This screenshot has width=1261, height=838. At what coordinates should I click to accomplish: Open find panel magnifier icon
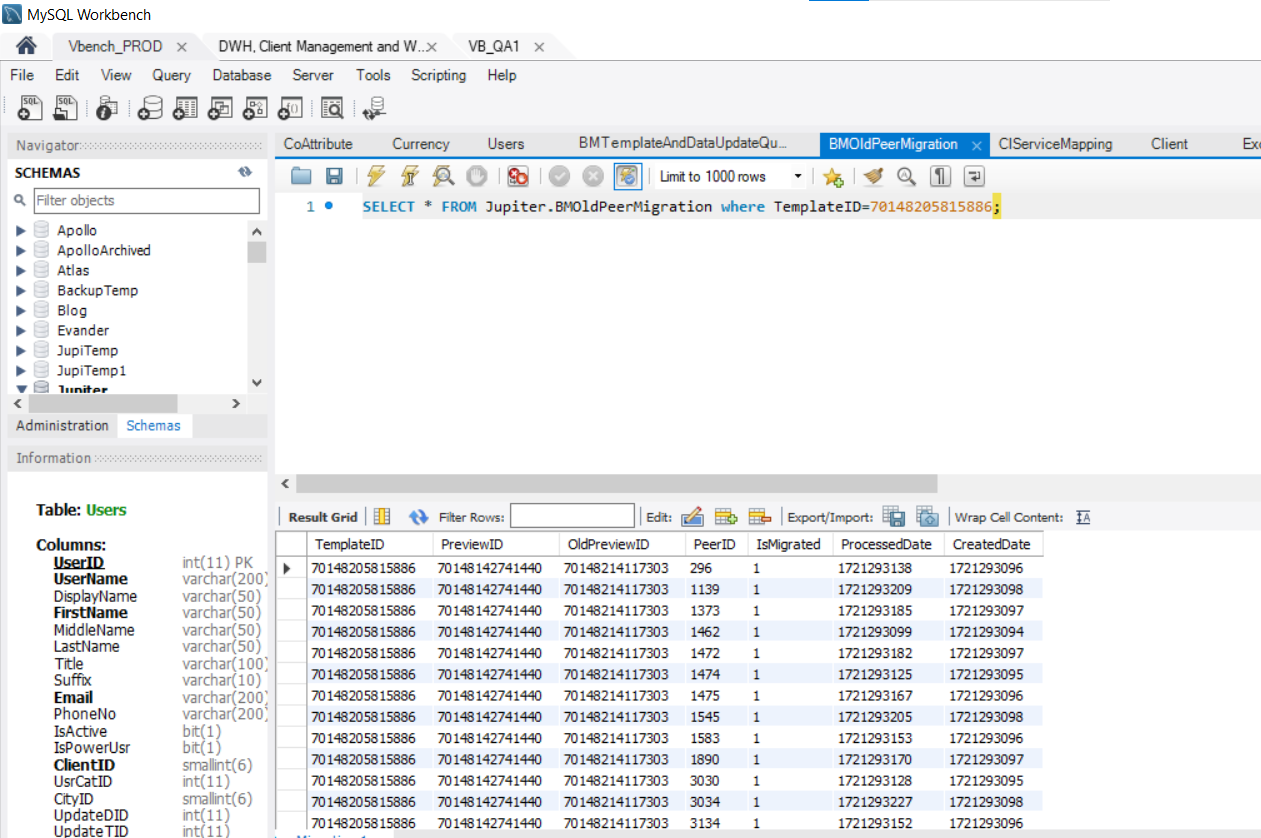(x=906, y=177)
